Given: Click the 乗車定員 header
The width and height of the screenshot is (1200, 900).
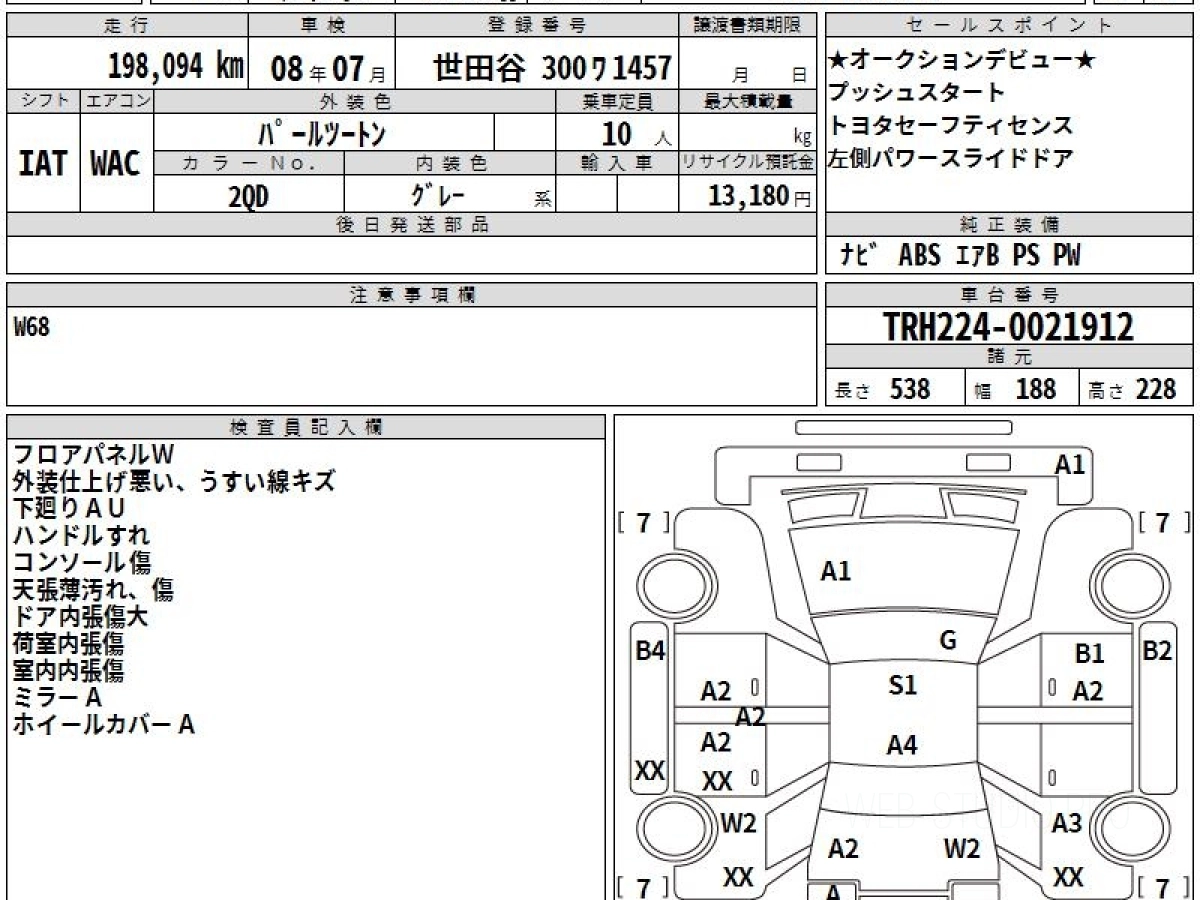Looking at the screenshot, I should click(x=618, y=101).
